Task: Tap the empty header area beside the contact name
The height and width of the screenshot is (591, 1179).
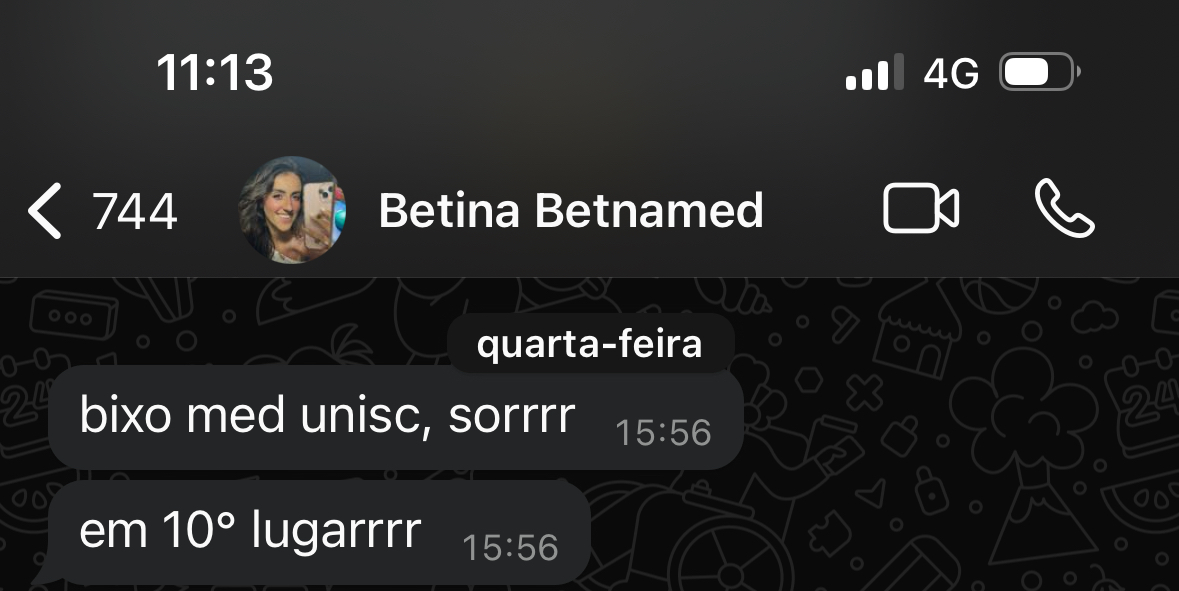Action: coord(820,211)
